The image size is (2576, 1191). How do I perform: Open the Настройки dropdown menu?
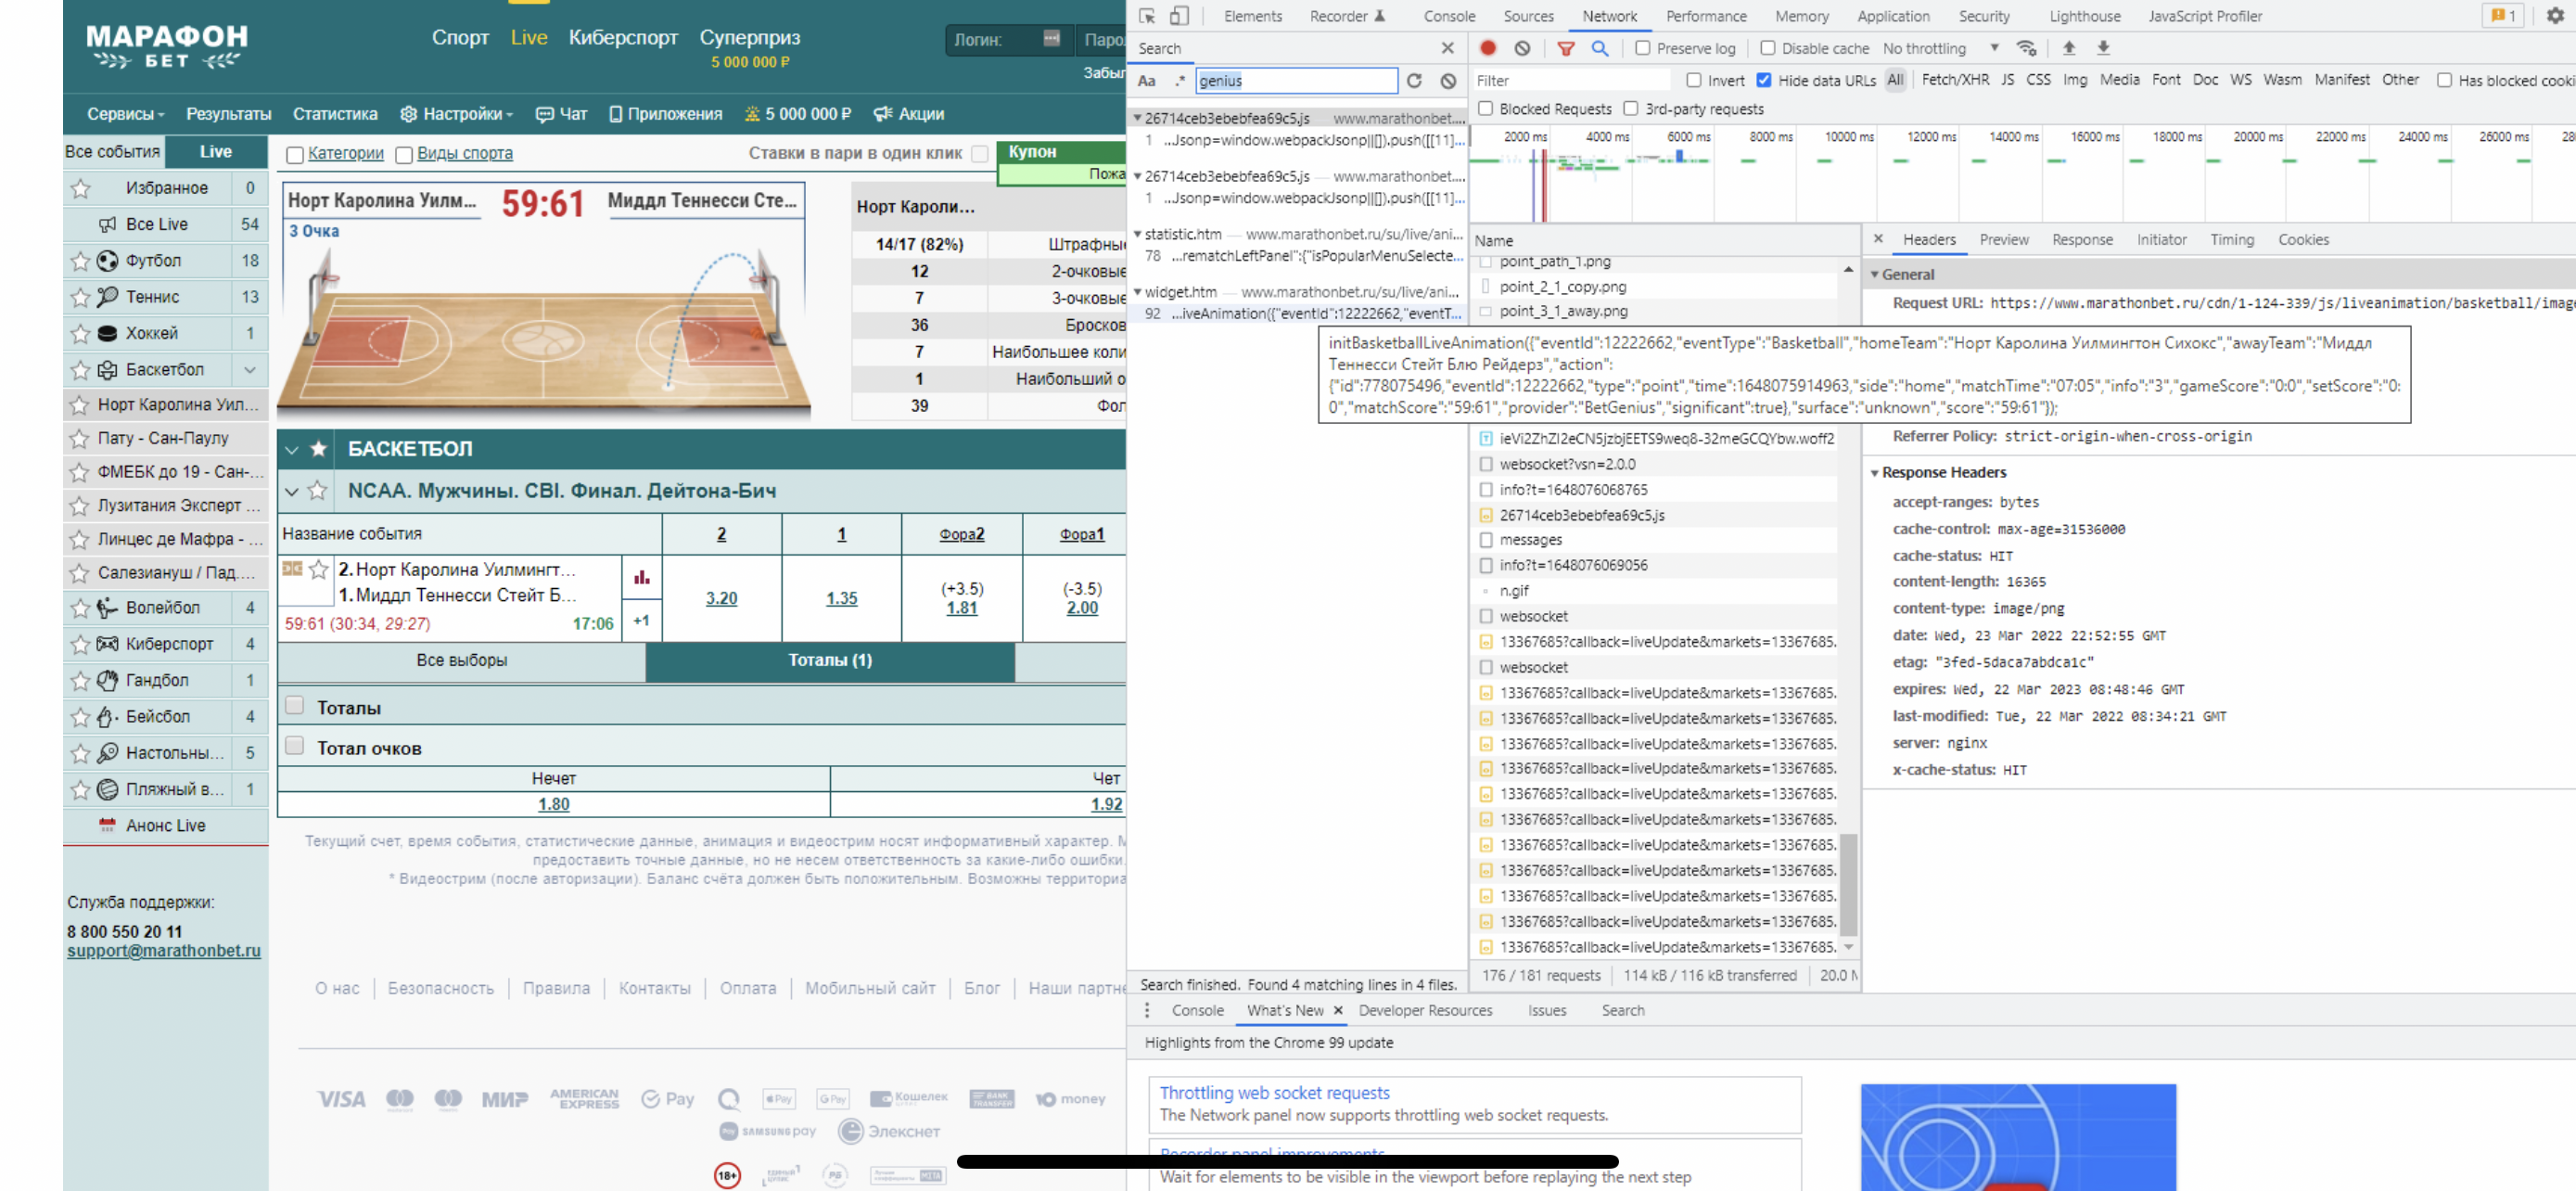tap(456, 114)
